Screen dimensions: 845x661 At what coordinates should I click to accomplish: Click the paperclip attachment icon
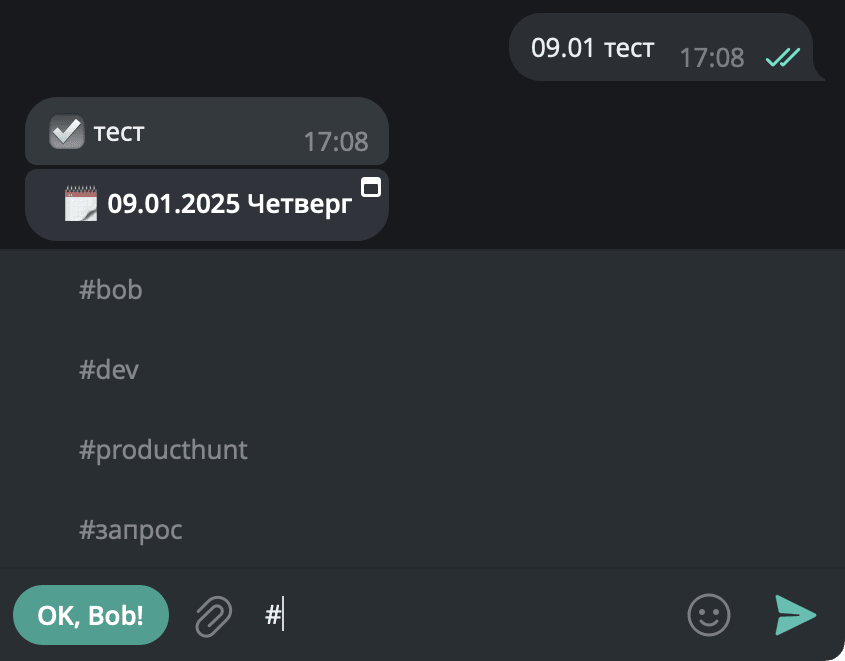[x=213, y=615]
